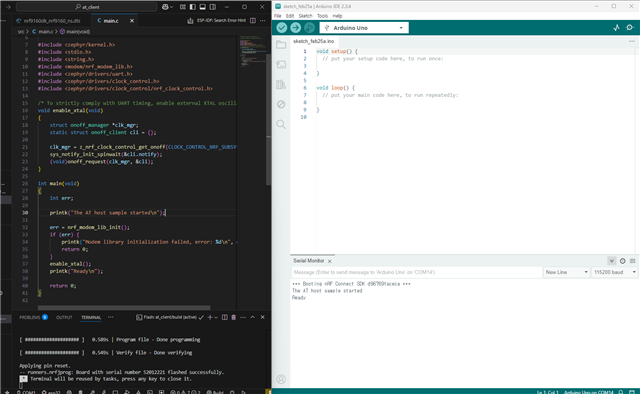Open the Debug sidebar icon in Arduino

(x=281, y=105)
